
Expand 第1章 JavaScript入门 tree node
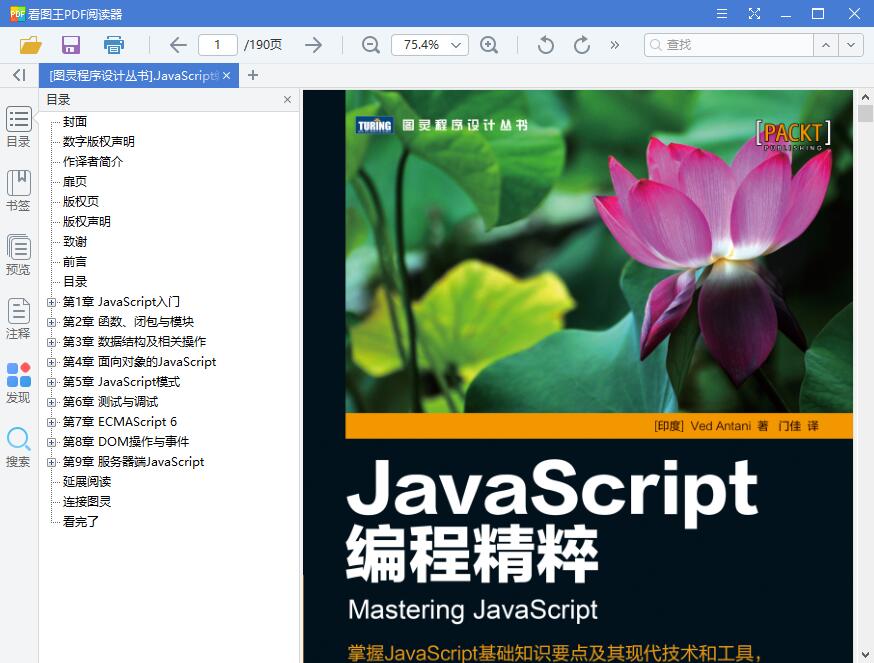coord(51,302)
